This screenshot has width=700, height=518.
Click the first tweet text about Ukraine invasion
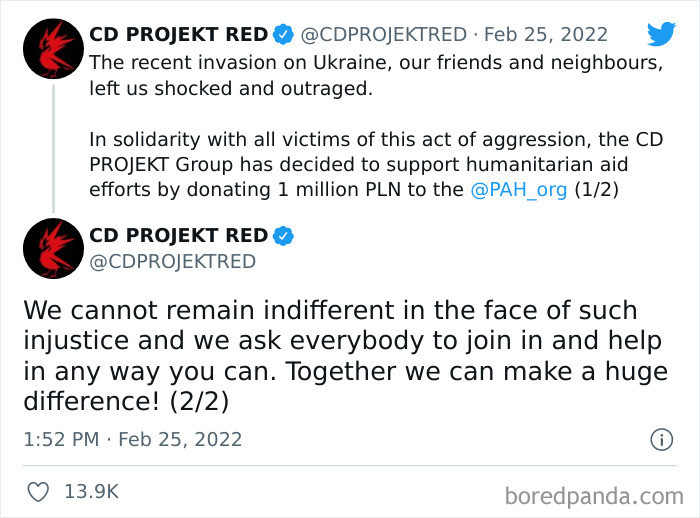376,75
